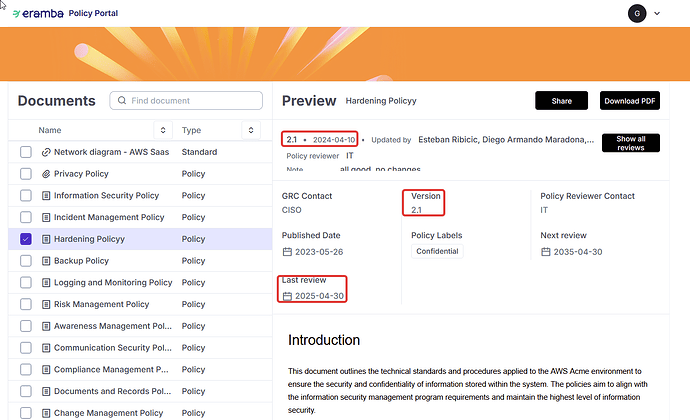Click document icon beside Hardening Policyy
The height and width of the screenshot is (420, 690).
(46, 239)
